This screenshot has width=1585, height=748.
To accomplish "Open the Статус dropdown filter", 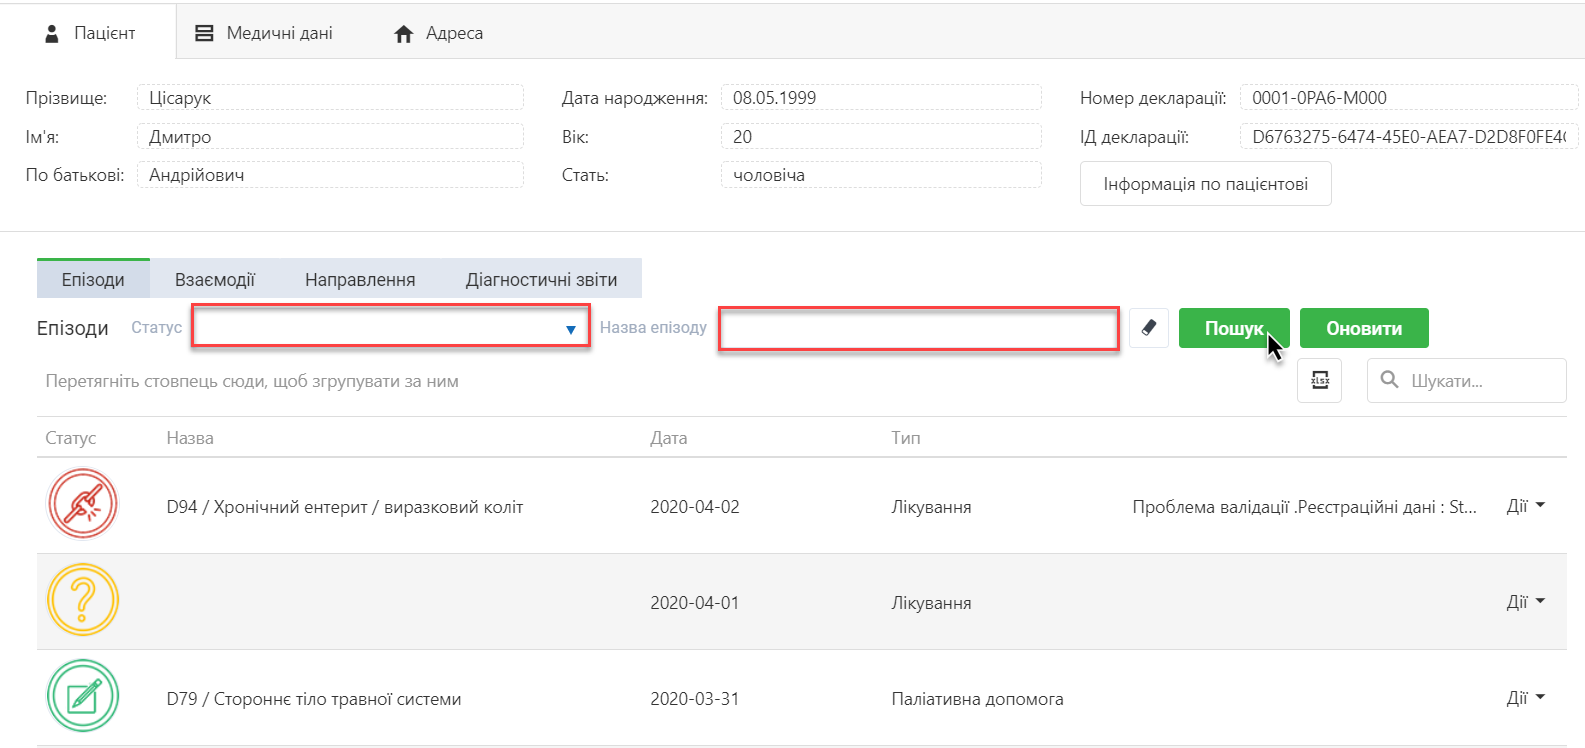I will click(390, 327).
